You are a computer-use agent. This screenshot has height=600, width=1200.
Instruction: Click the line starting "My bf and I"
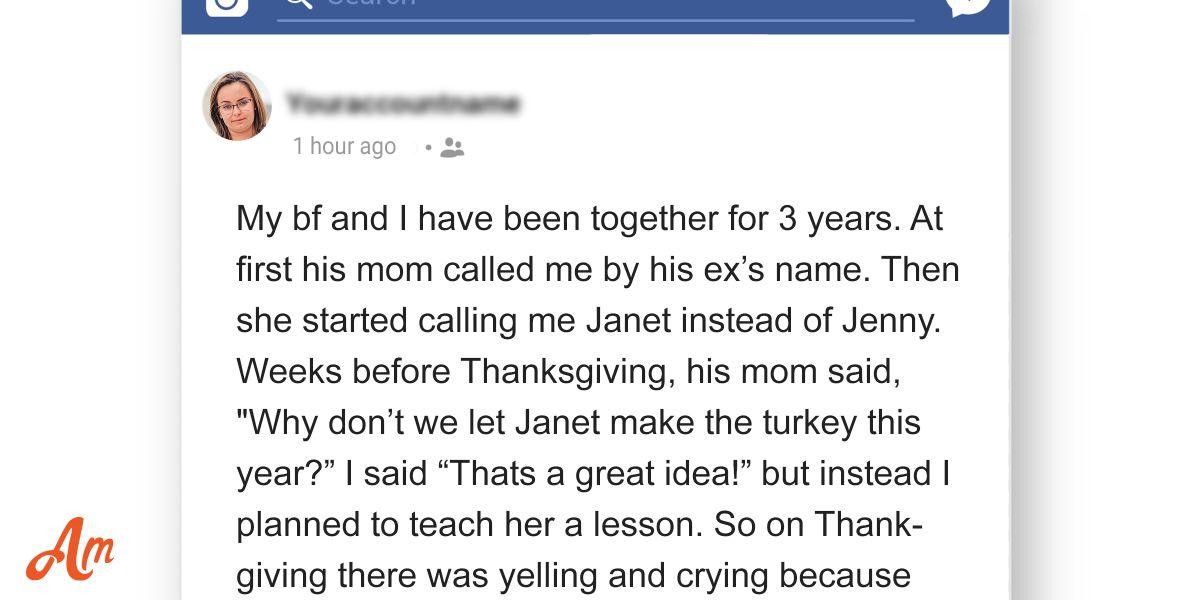pos(589,219)
